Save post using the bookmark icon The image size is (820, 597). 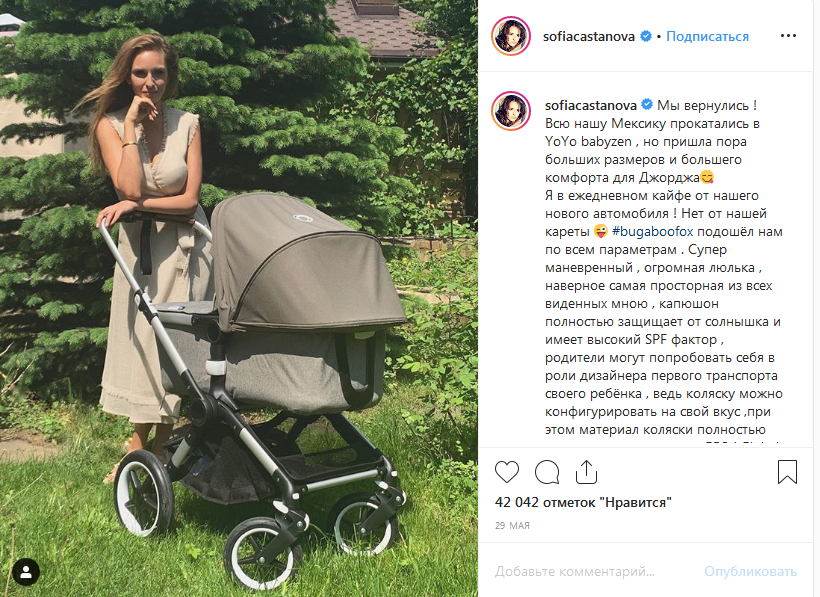coord(787,472)
